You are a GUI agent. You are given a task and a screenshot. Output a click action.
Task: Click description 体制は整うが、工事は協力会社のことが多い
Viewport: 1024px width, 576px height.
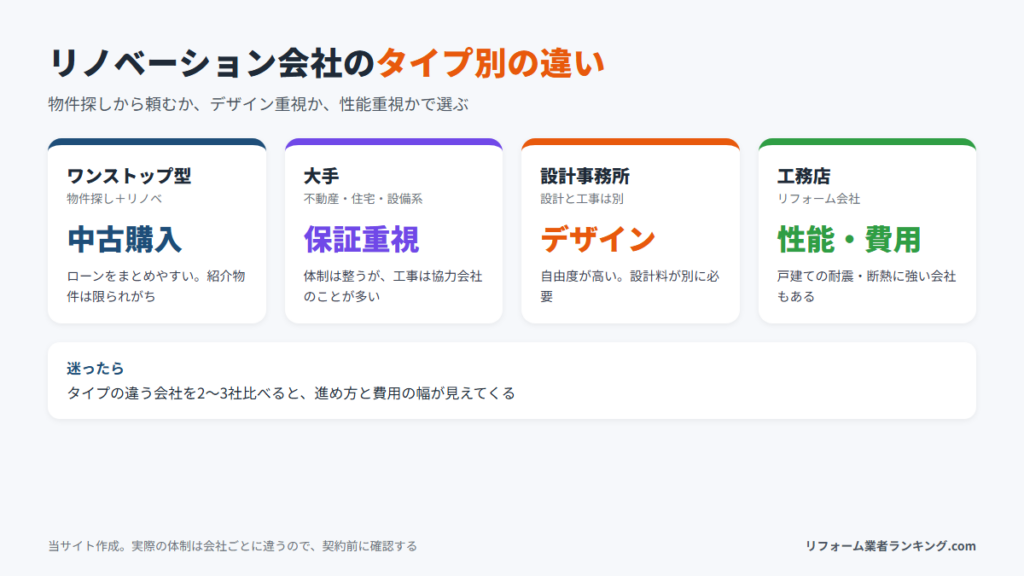(x=393, y=286)
